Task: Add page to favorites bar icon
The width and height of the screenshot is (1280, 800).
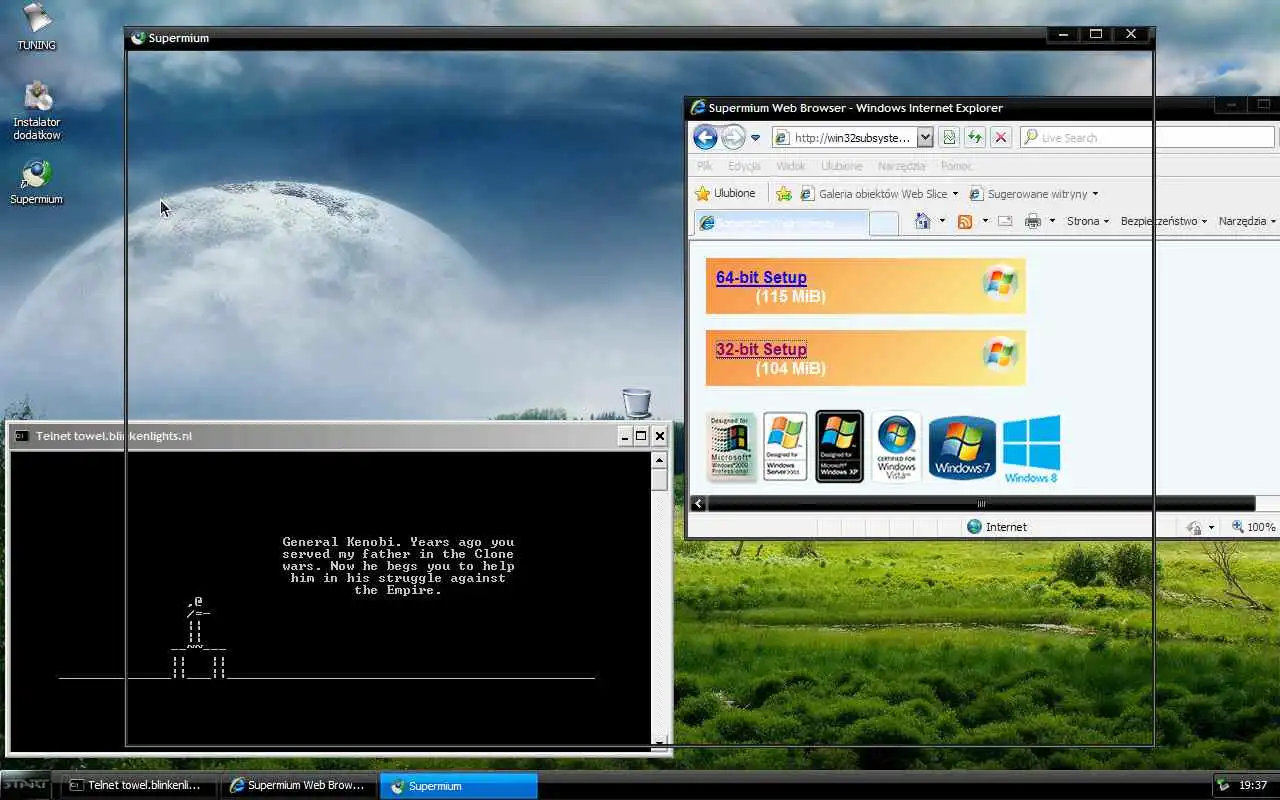Action: 784,194
